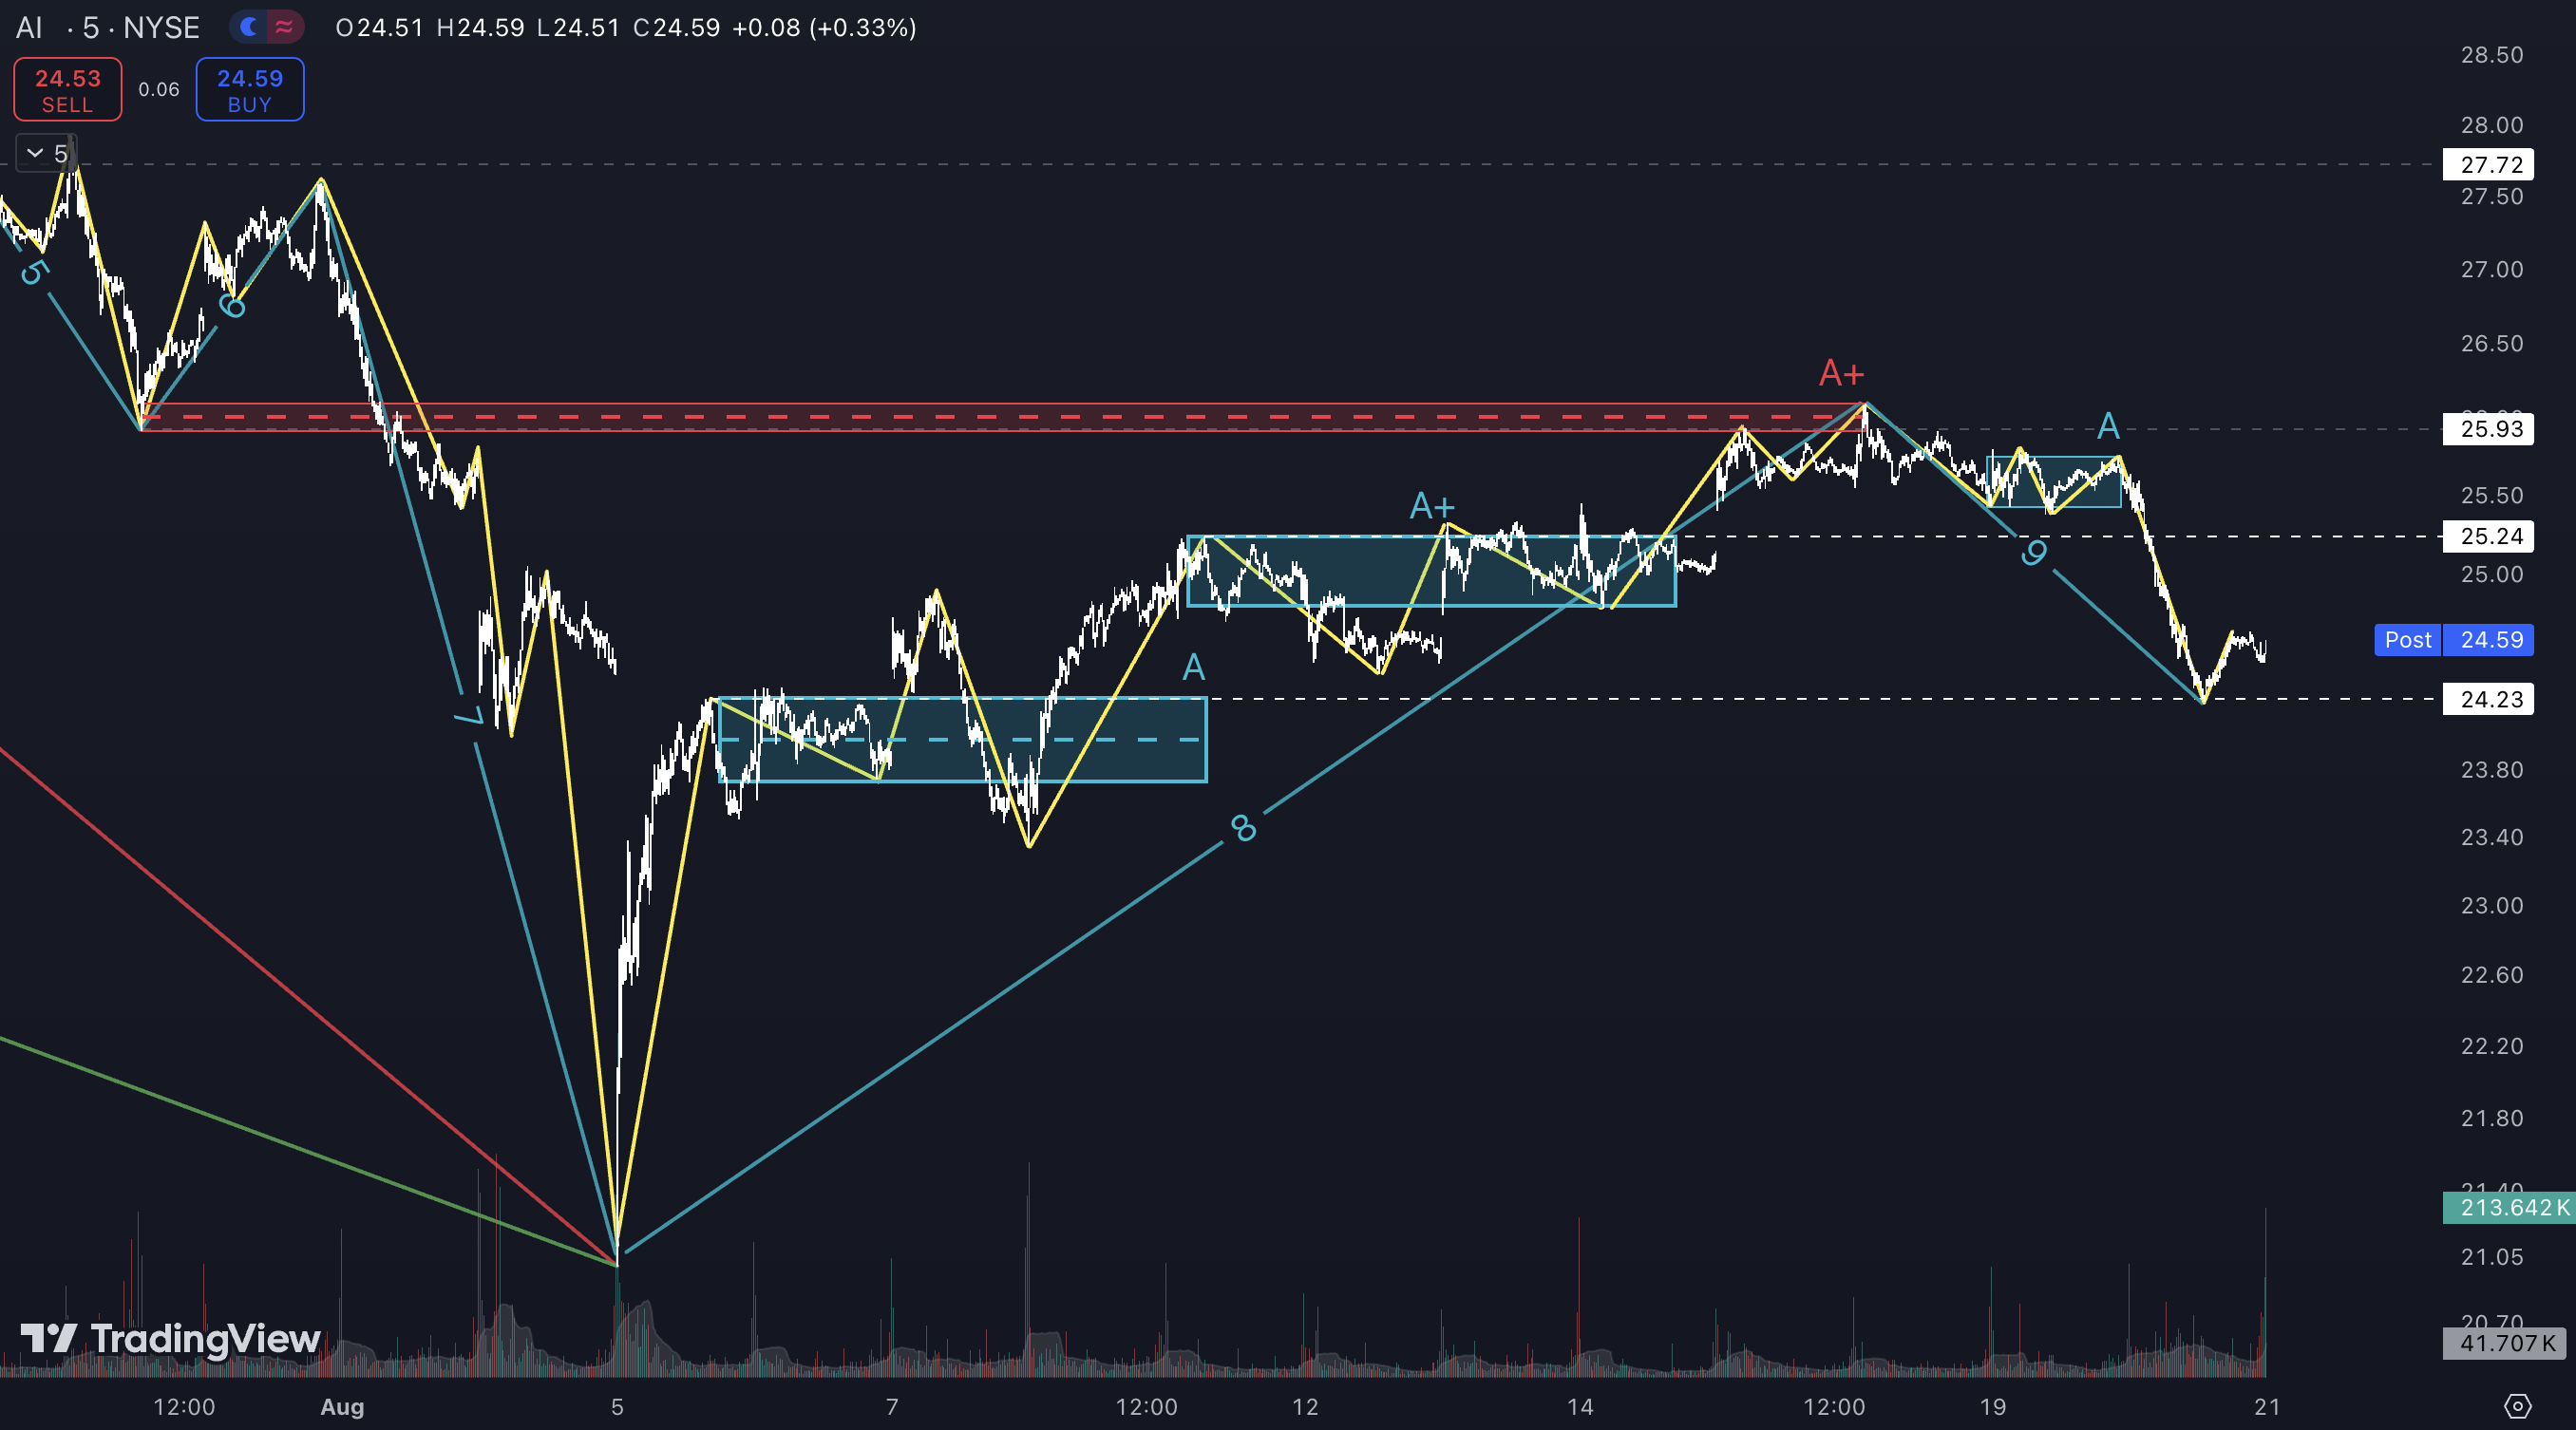The width and height of the screenshot is (2576, 1430).
Task: Click the number 9 wave label
Action: [2033, 552]
